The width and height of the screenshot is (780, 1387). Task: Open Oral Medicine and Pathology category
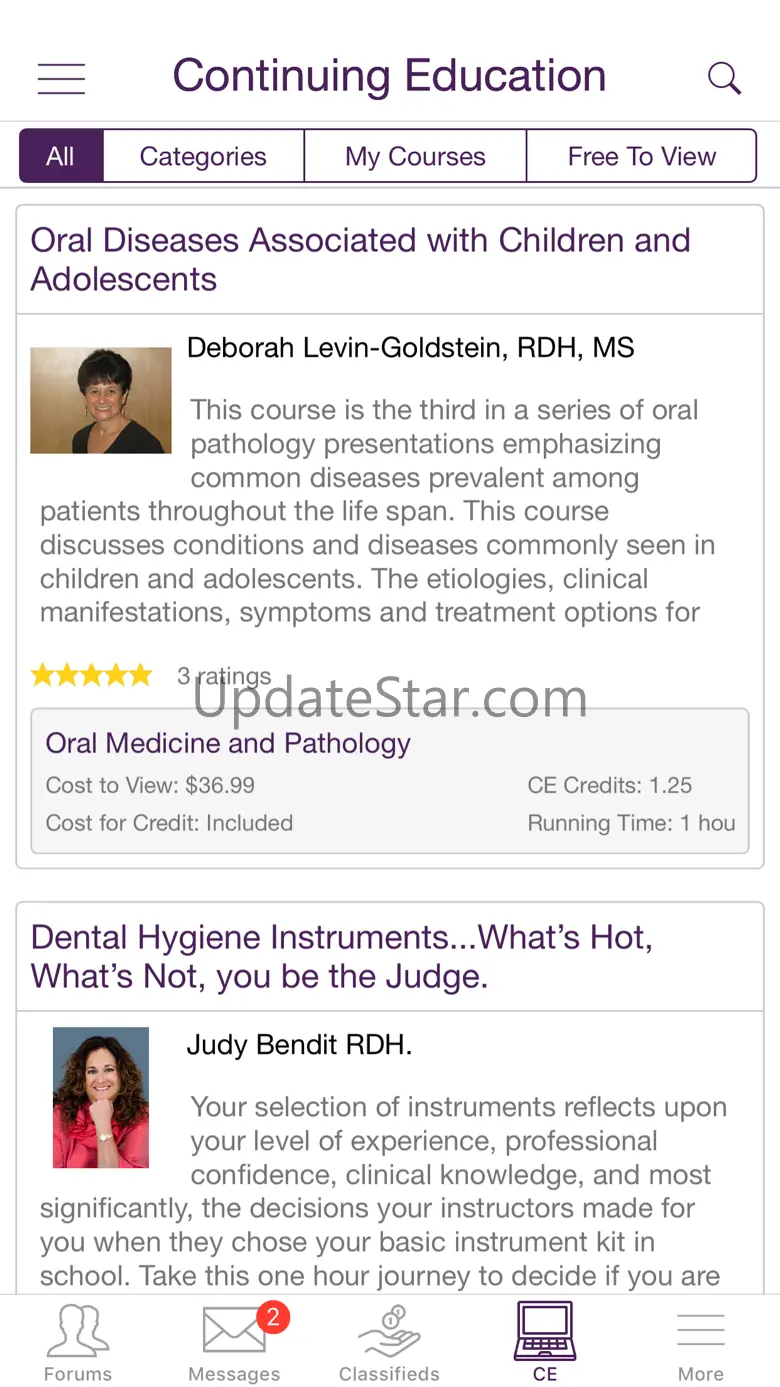click(228, 743)
